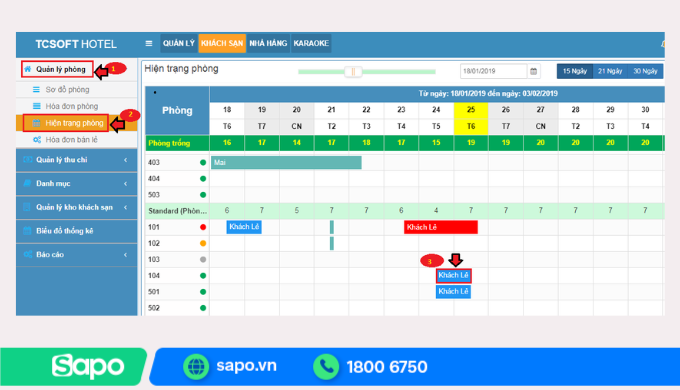This screenshot has width=680, height=390.
Task: Click the highlighted day 25 header cell
Action: (471, 110)
